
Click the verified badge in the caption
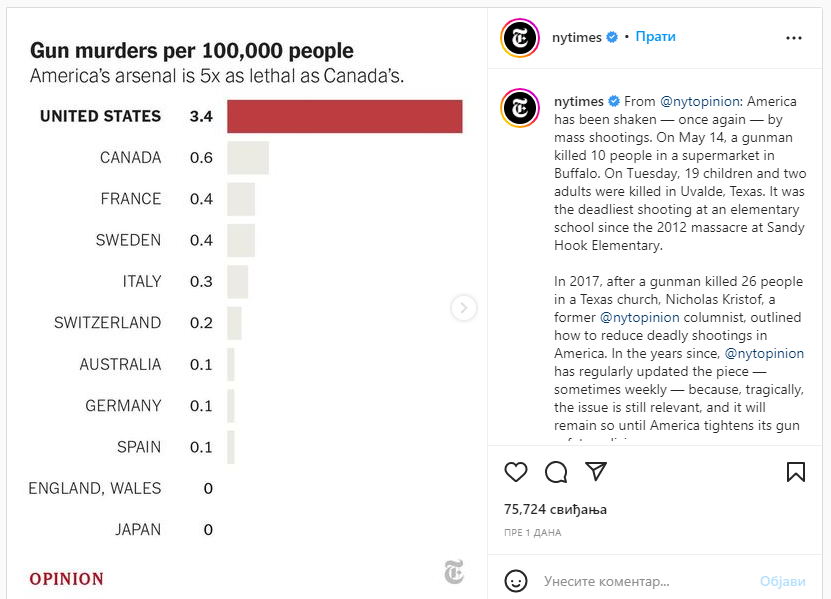click(614, 101)
